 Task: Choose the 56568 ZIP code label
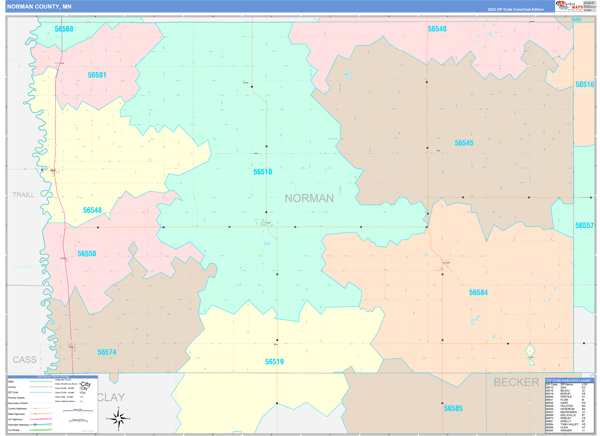point(64,29)
